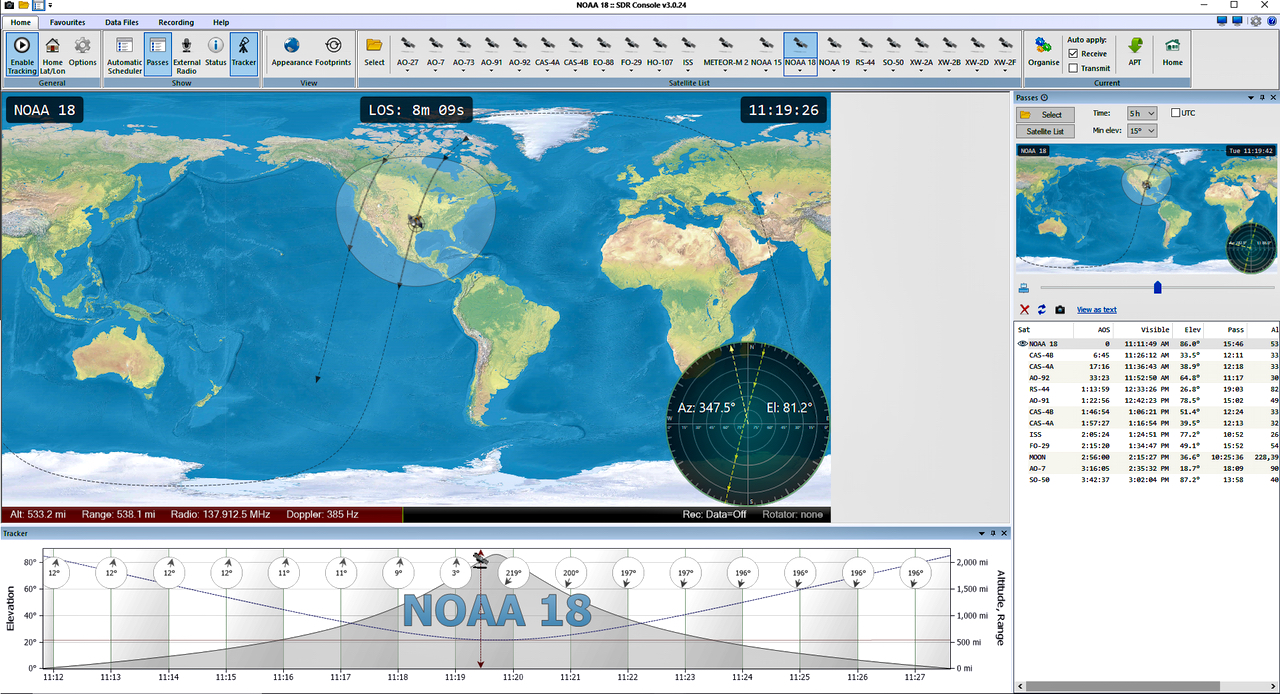The height and width of the screenshot is (694, 1280).
Task: Open the Organise satellites tool
Action: 1044,53
